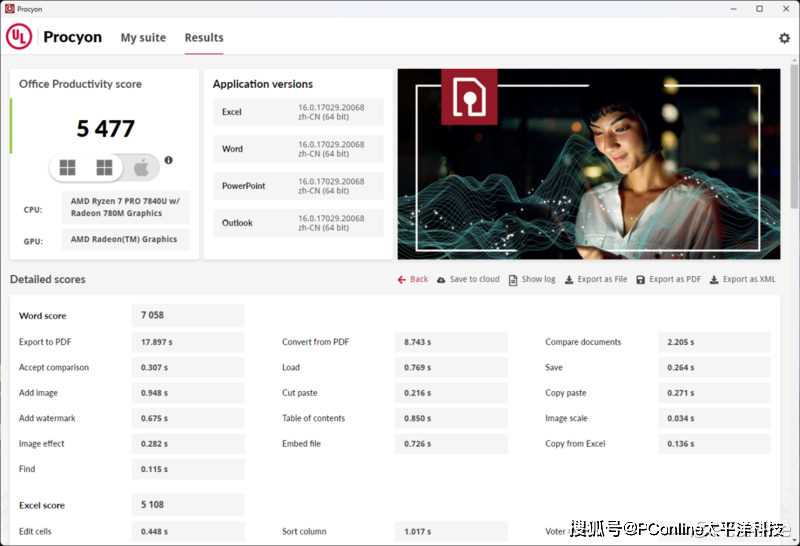Click the Export as File download icon
800x546 pixels.
click(x=569, y=280)
